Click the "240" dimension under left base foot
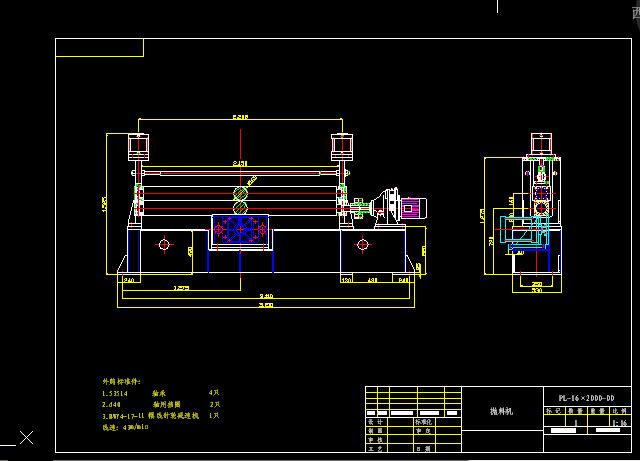Screen dimensions: 640x461 point(129,280)
